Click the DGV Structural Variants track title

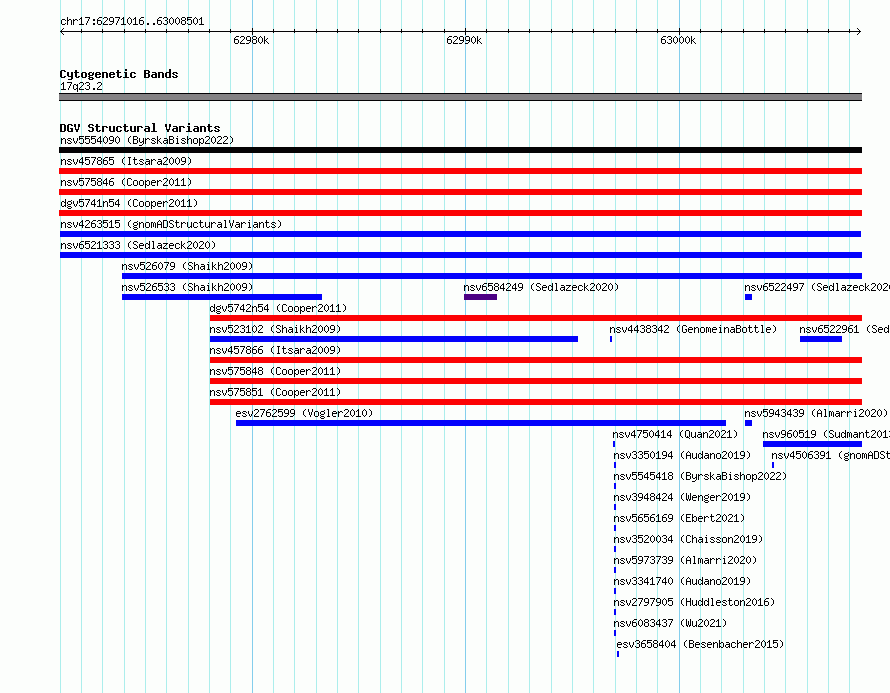coord(140,128)
